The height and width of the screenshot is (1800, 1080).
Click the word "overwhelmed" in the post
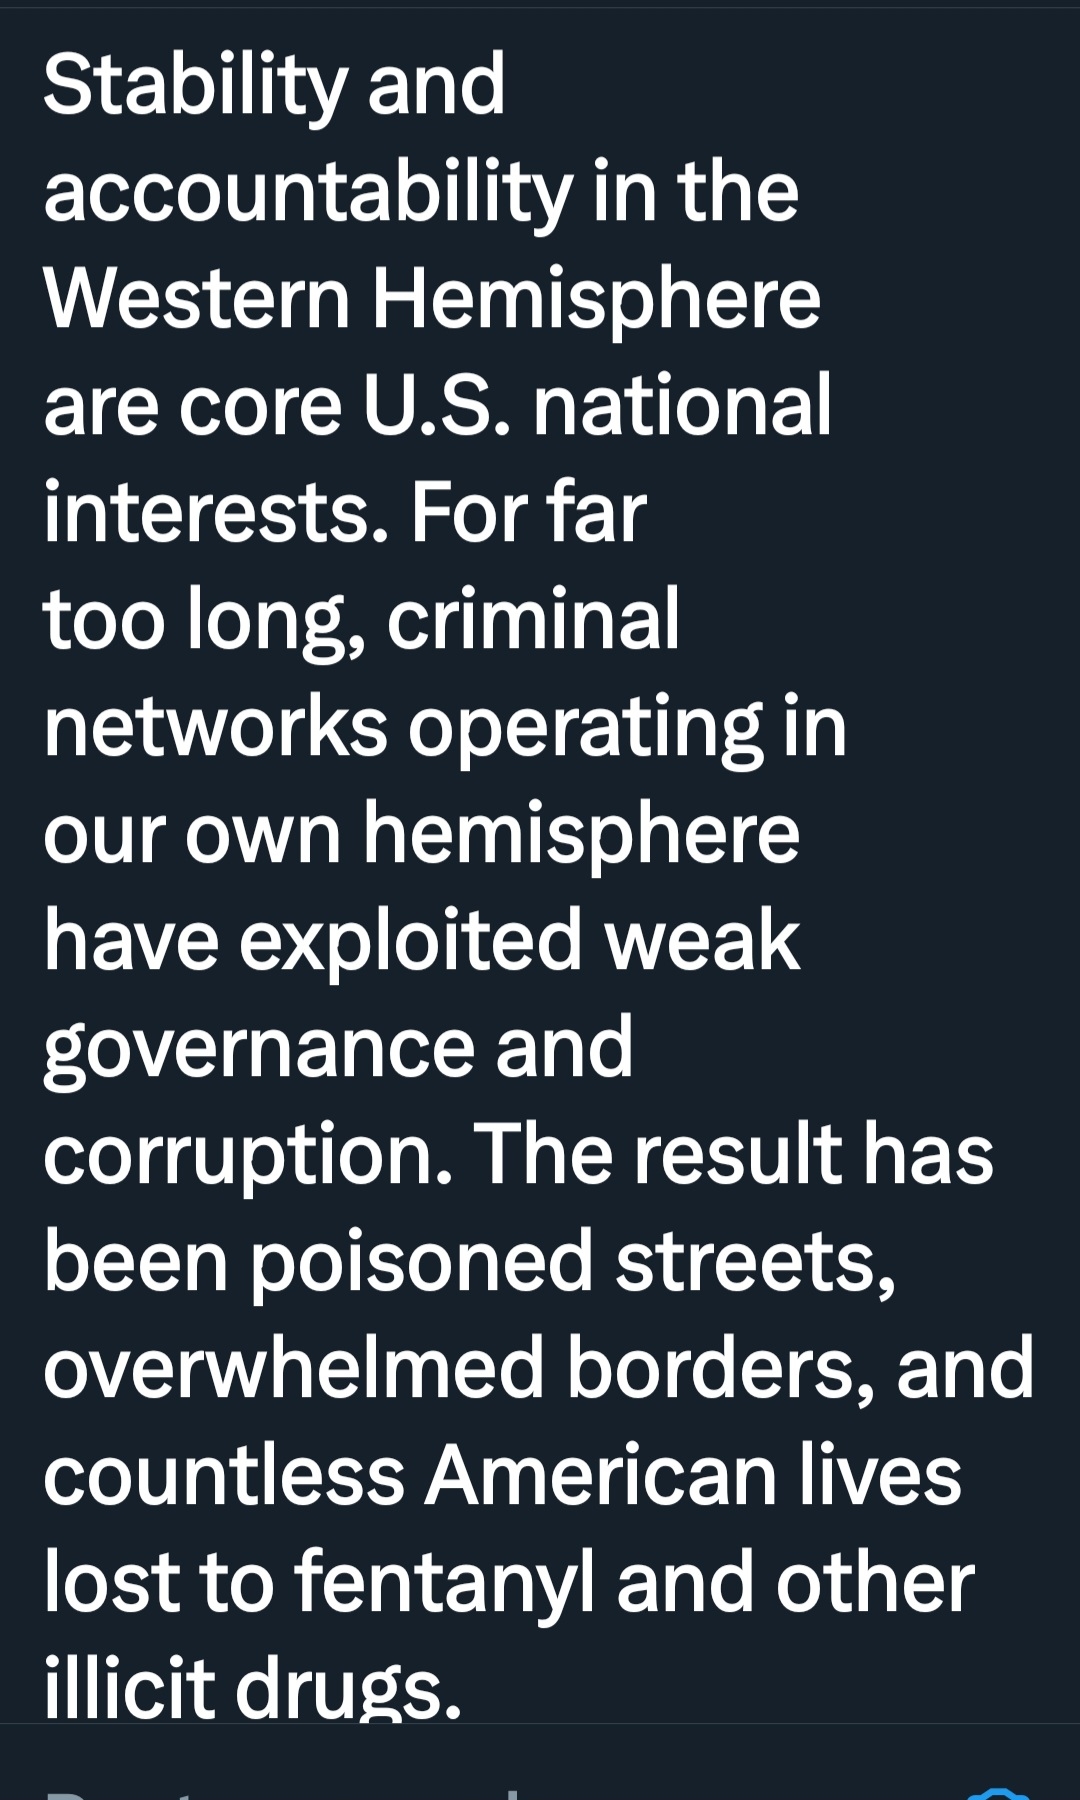click(293, 1369)
